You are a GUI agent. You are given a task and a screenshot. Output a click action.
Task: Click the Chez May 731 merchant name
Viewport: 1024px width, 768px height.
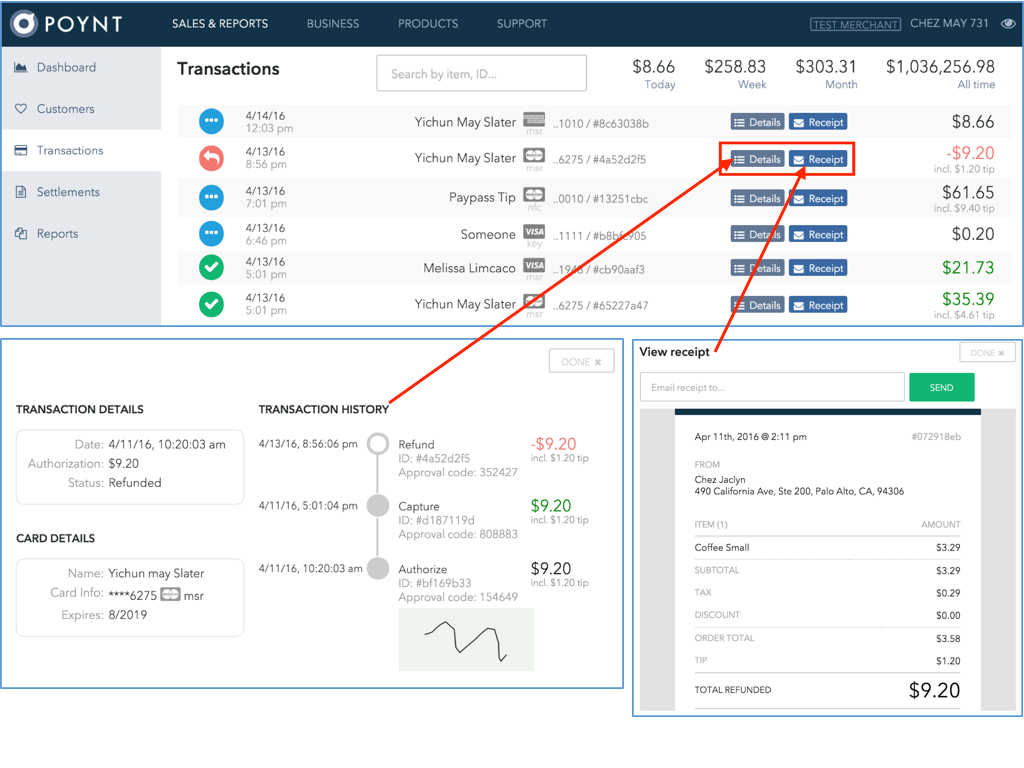(x=949, y=24)
